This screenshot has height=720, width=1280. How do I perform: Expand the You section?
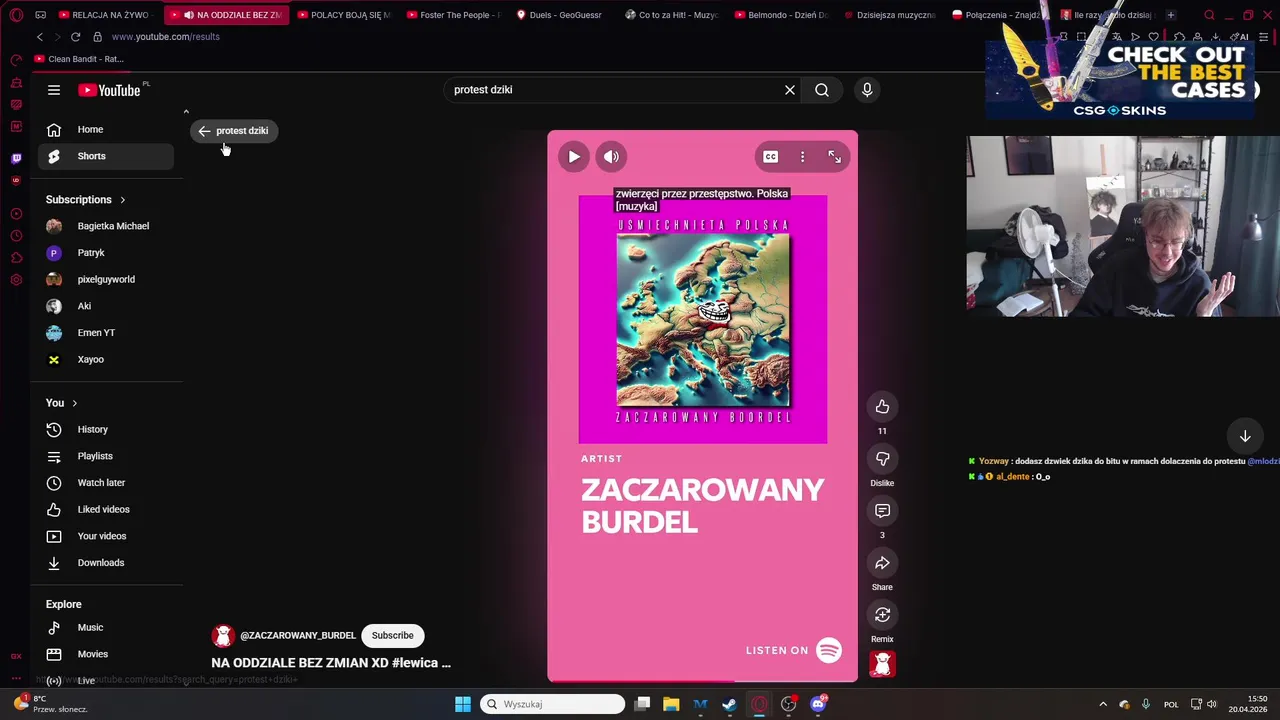point(61,403)
